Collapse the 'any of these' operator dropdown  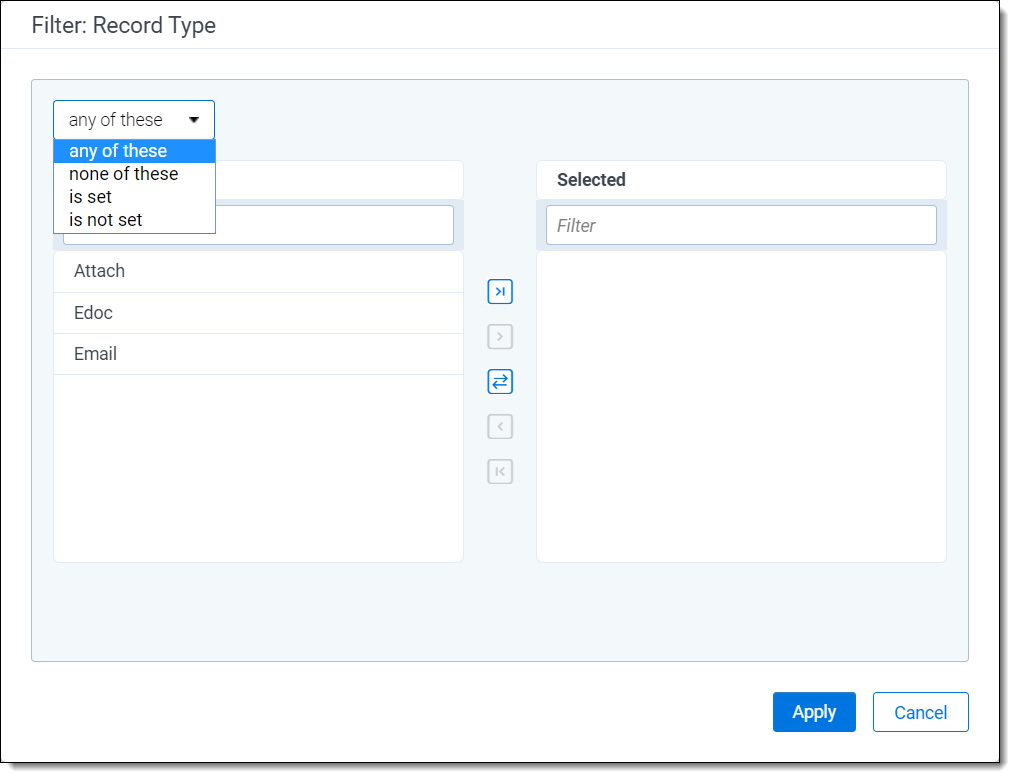point(134,120)
